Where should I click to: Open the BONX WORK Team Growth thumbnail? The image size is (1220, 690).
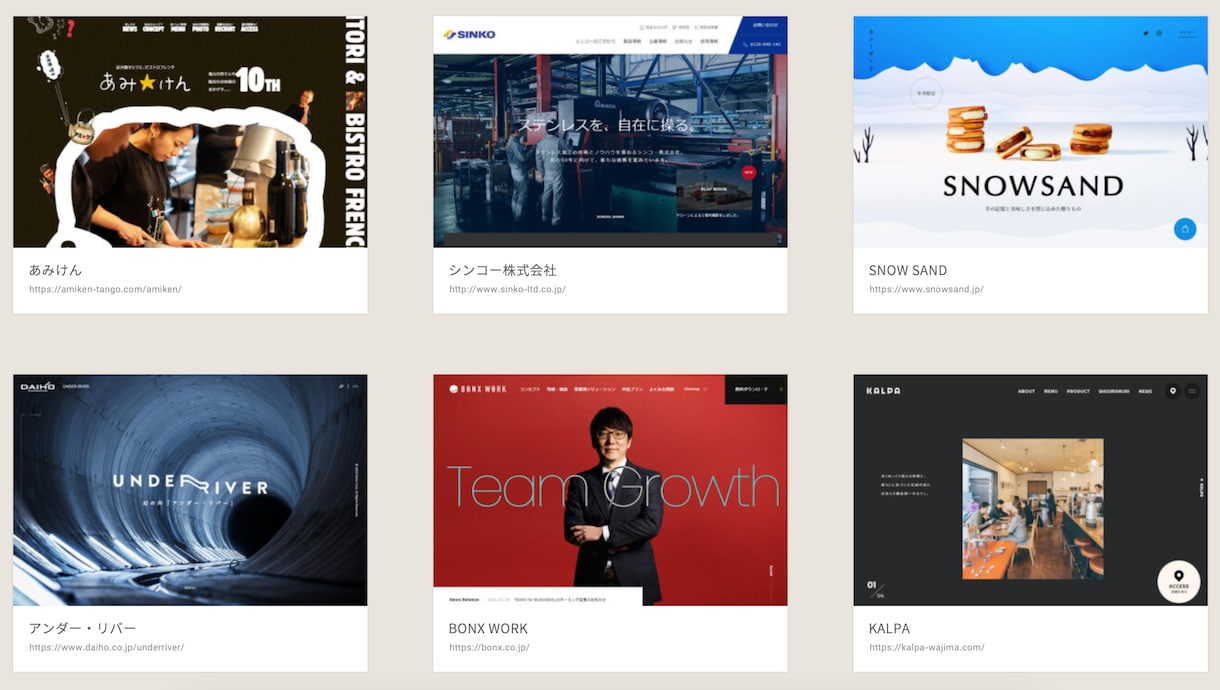(x=610, y=490)
